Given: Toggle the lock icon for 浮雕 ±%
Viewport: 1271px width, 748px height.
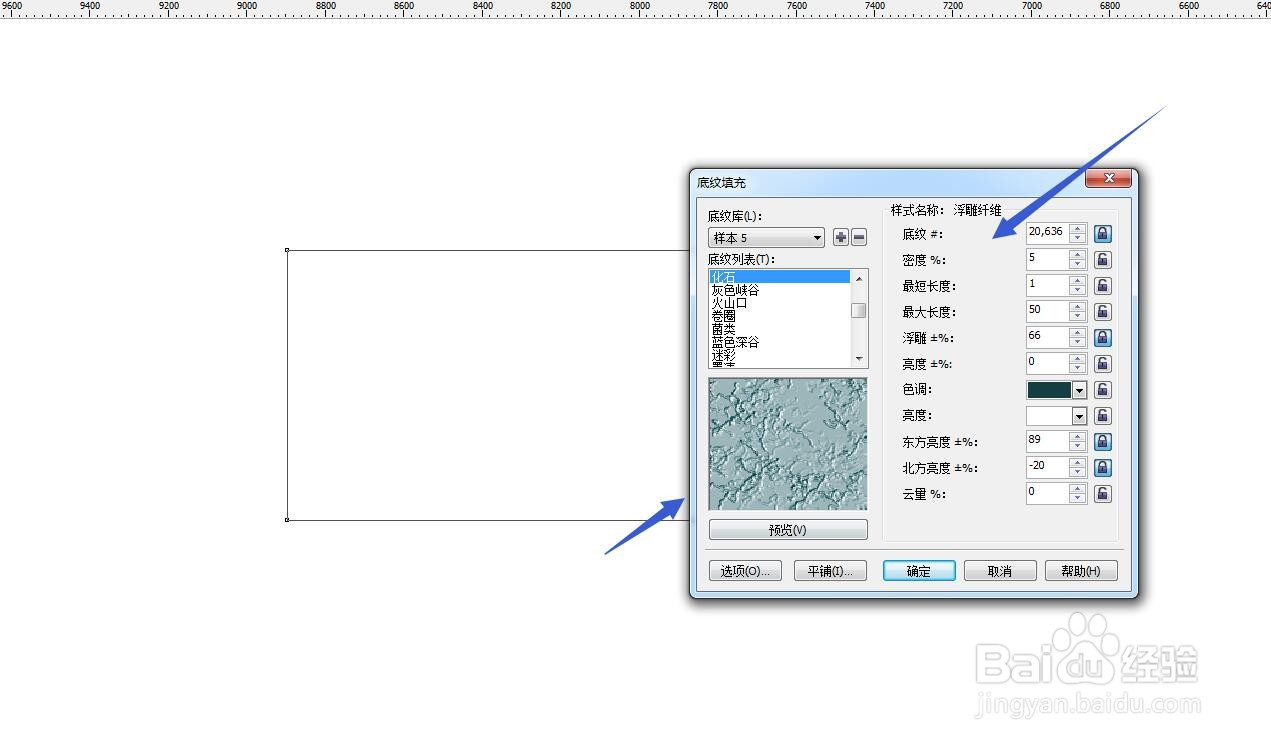Looking at the screenshot, I should click(x=1102, y=338).
